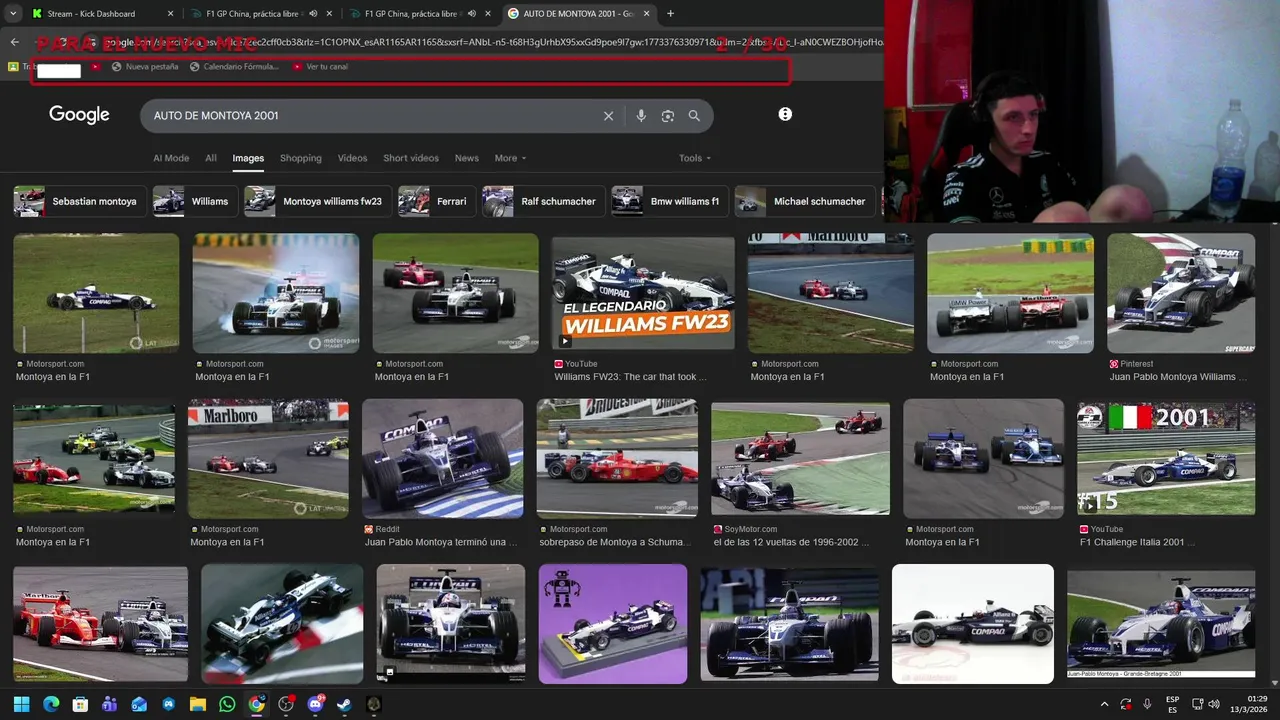Open File Explorer from the taskbar
The height and width of the screenshot is (720, 1280).
pos(197,704)
